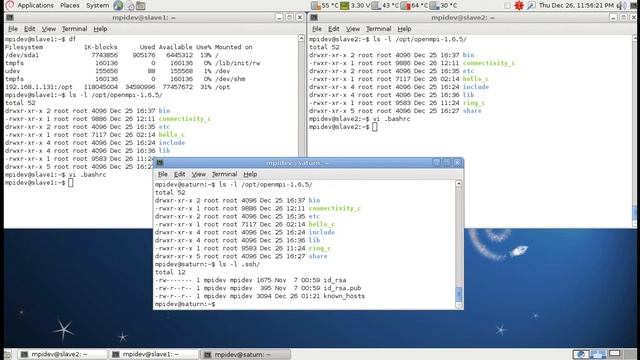
Task: Click the terminal icon in slave2 title bar
Action: coord(314,18)
